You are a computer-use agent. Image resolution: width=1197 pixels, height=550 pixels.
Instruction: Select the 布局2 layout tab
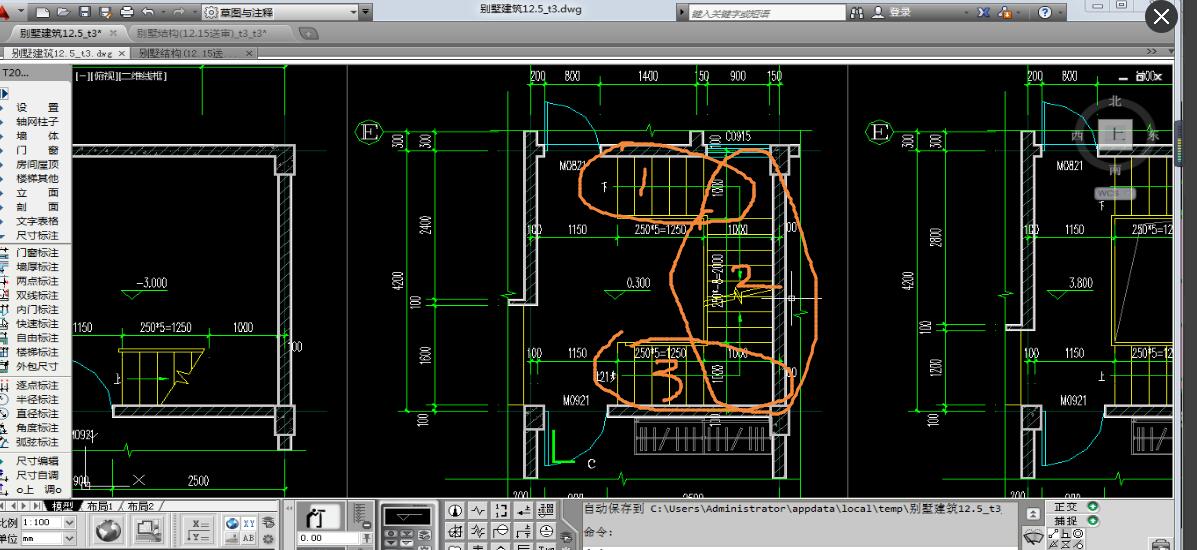[x=140, y=506]
